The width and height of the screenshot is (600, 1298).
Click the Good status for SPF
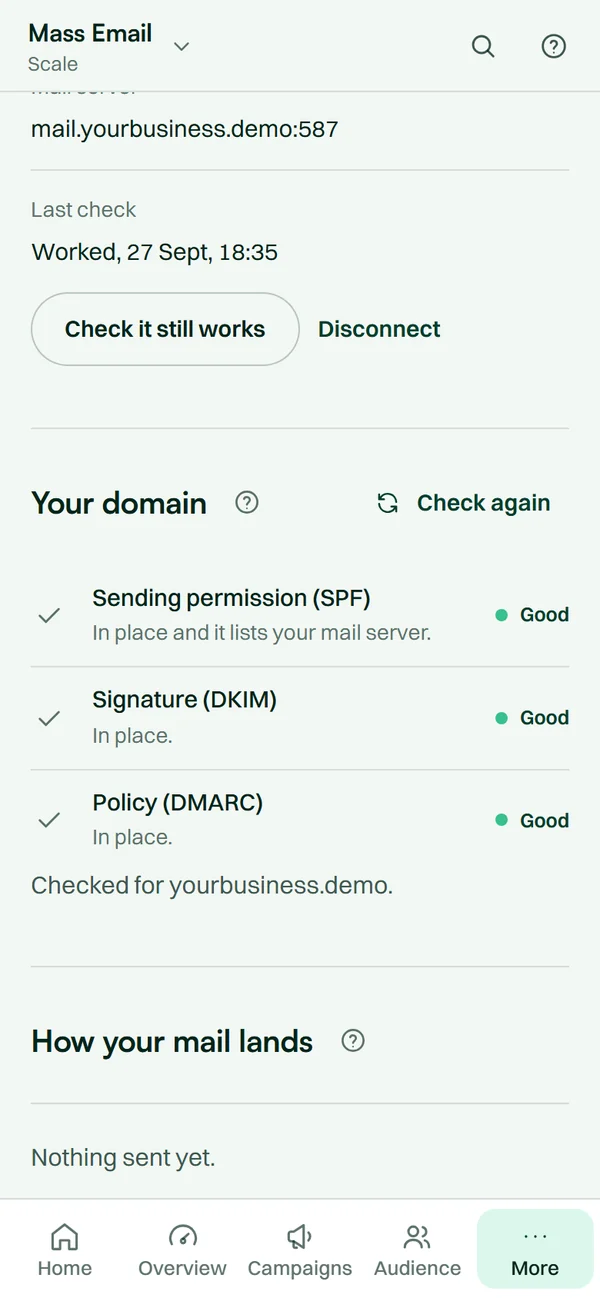tap(533, 615)
